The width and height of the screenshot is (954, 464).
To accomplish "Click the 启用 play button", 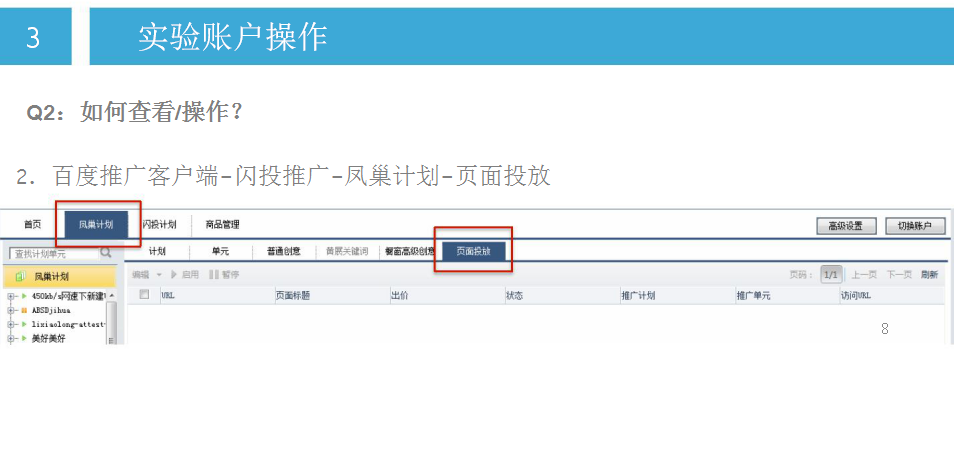I will [x=184, y=275].
